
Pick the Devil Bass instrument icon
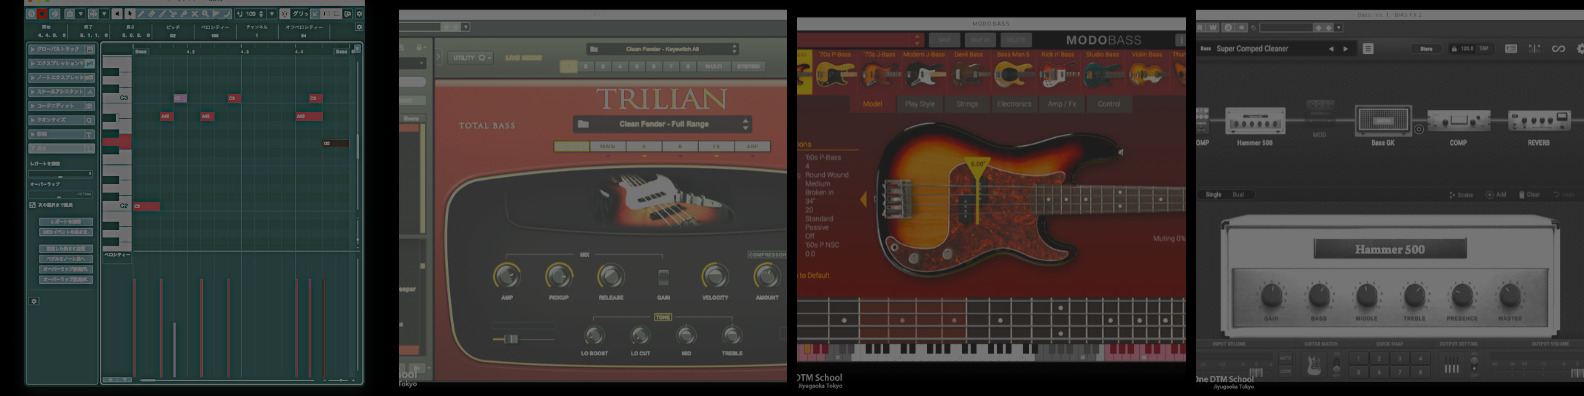click(969, 73)
